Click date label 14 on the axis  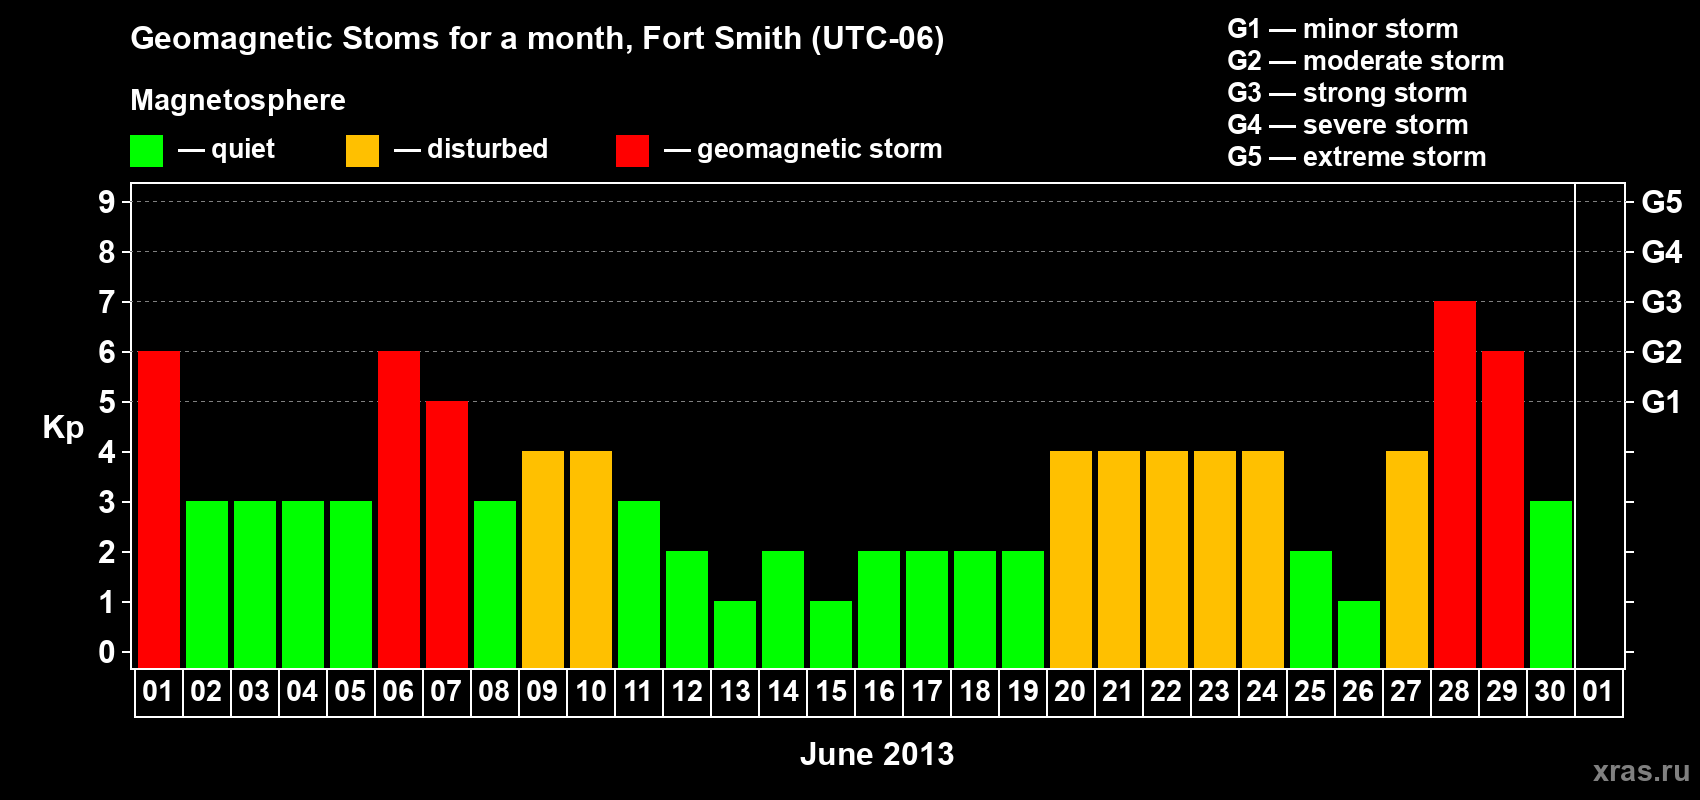pos(783,691)
